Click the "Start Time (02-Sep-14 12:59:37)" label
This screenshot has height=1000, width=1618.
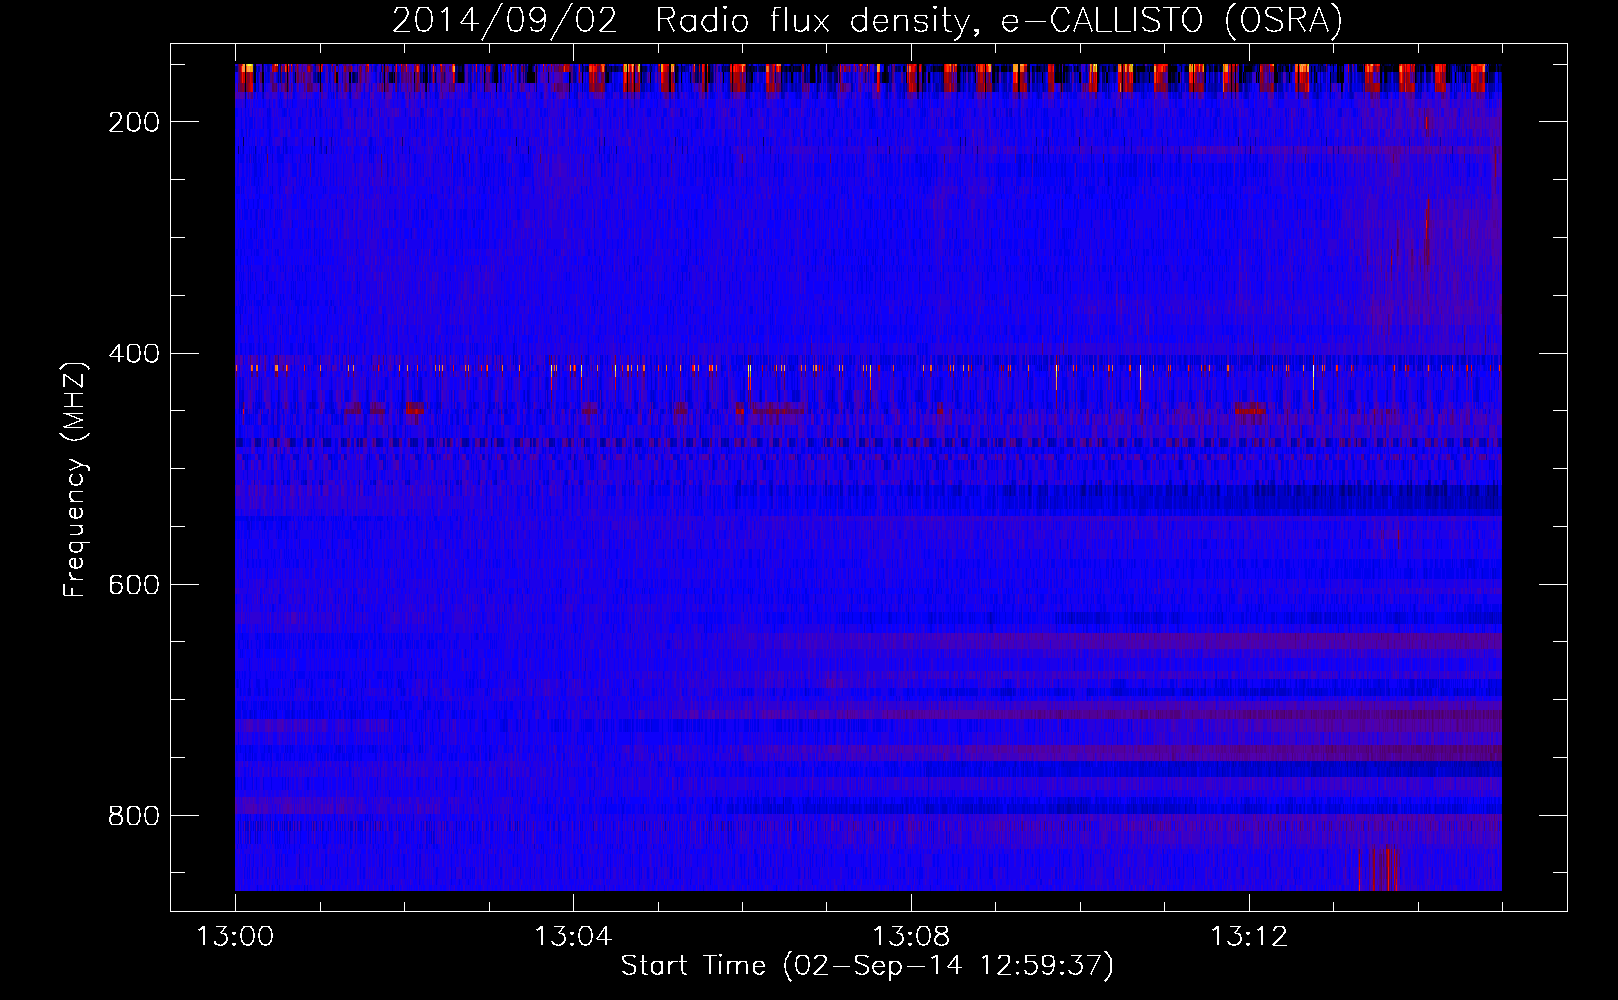point(867,966)
